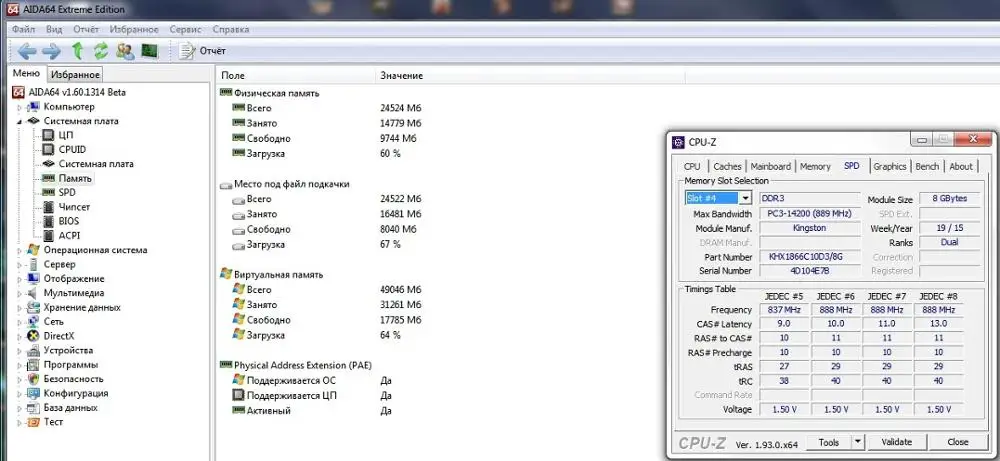The width and height of the screenshot is (1000, 461).
Task: Expand the Операционная система node
Action: tap(19, 251)
